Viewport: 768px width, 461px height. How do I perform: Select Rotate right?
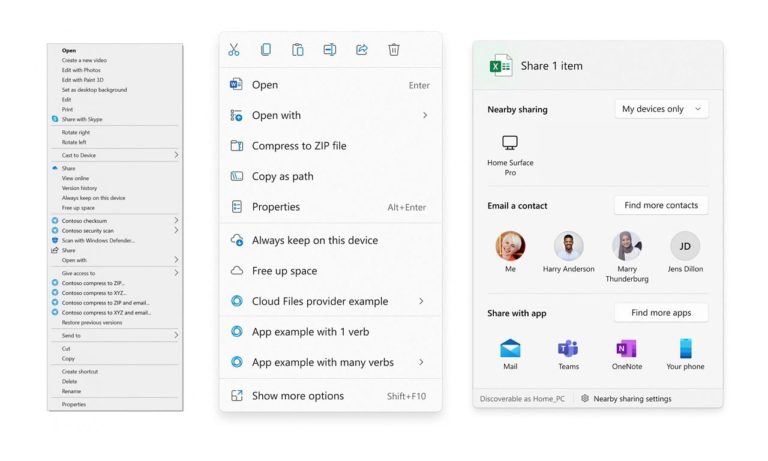click(75, 132)
